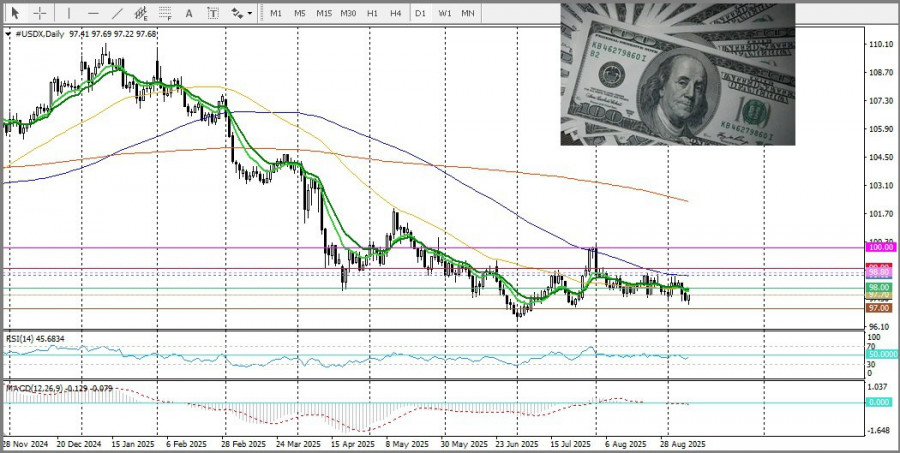Click the text label tool
The height and width of the screenshot is (453, 900).
212,13
